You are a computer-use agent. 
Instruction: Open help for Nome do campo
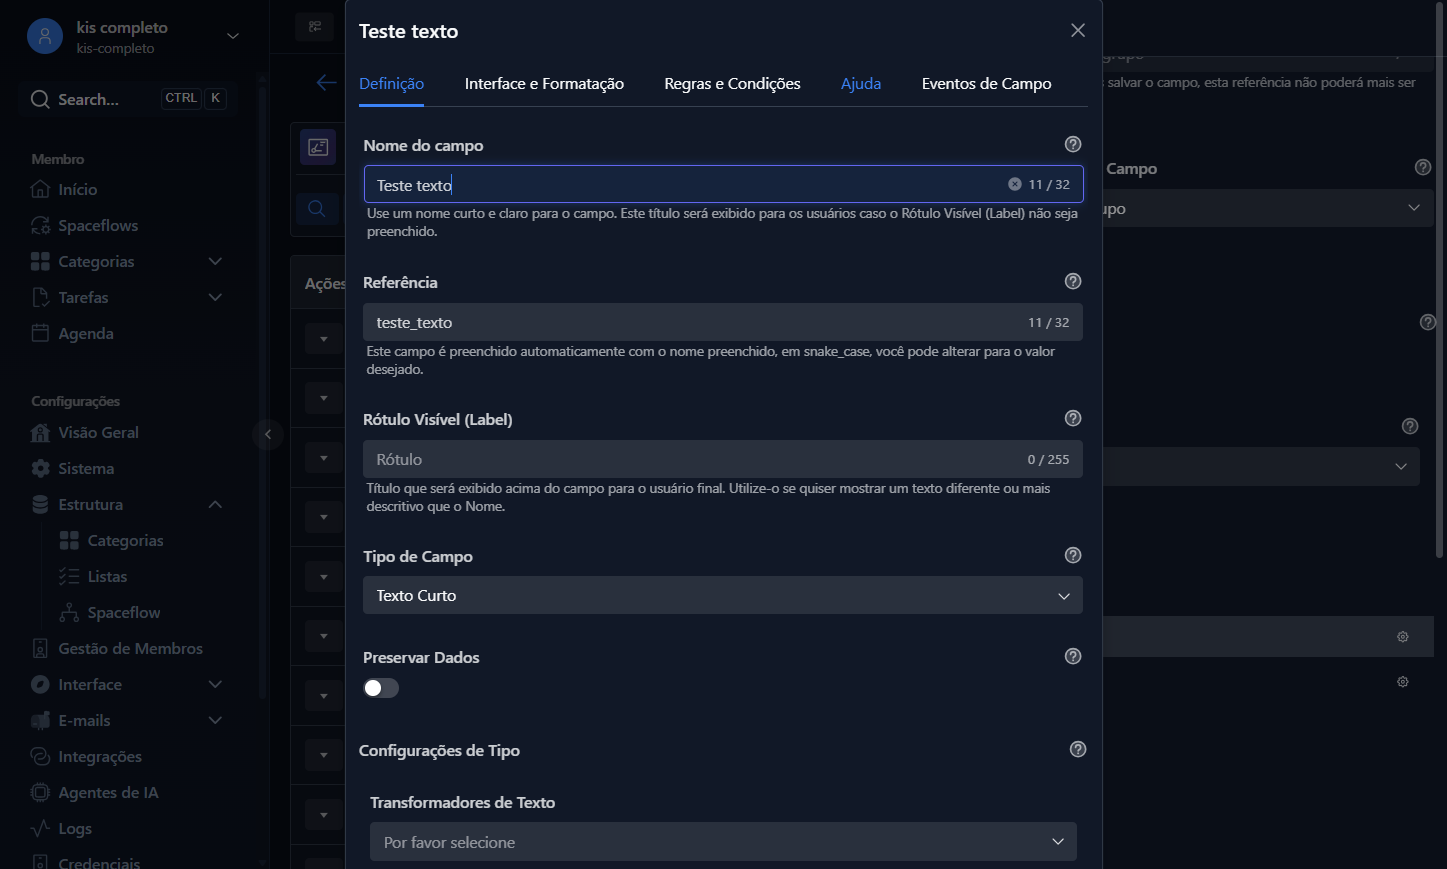1073,144
